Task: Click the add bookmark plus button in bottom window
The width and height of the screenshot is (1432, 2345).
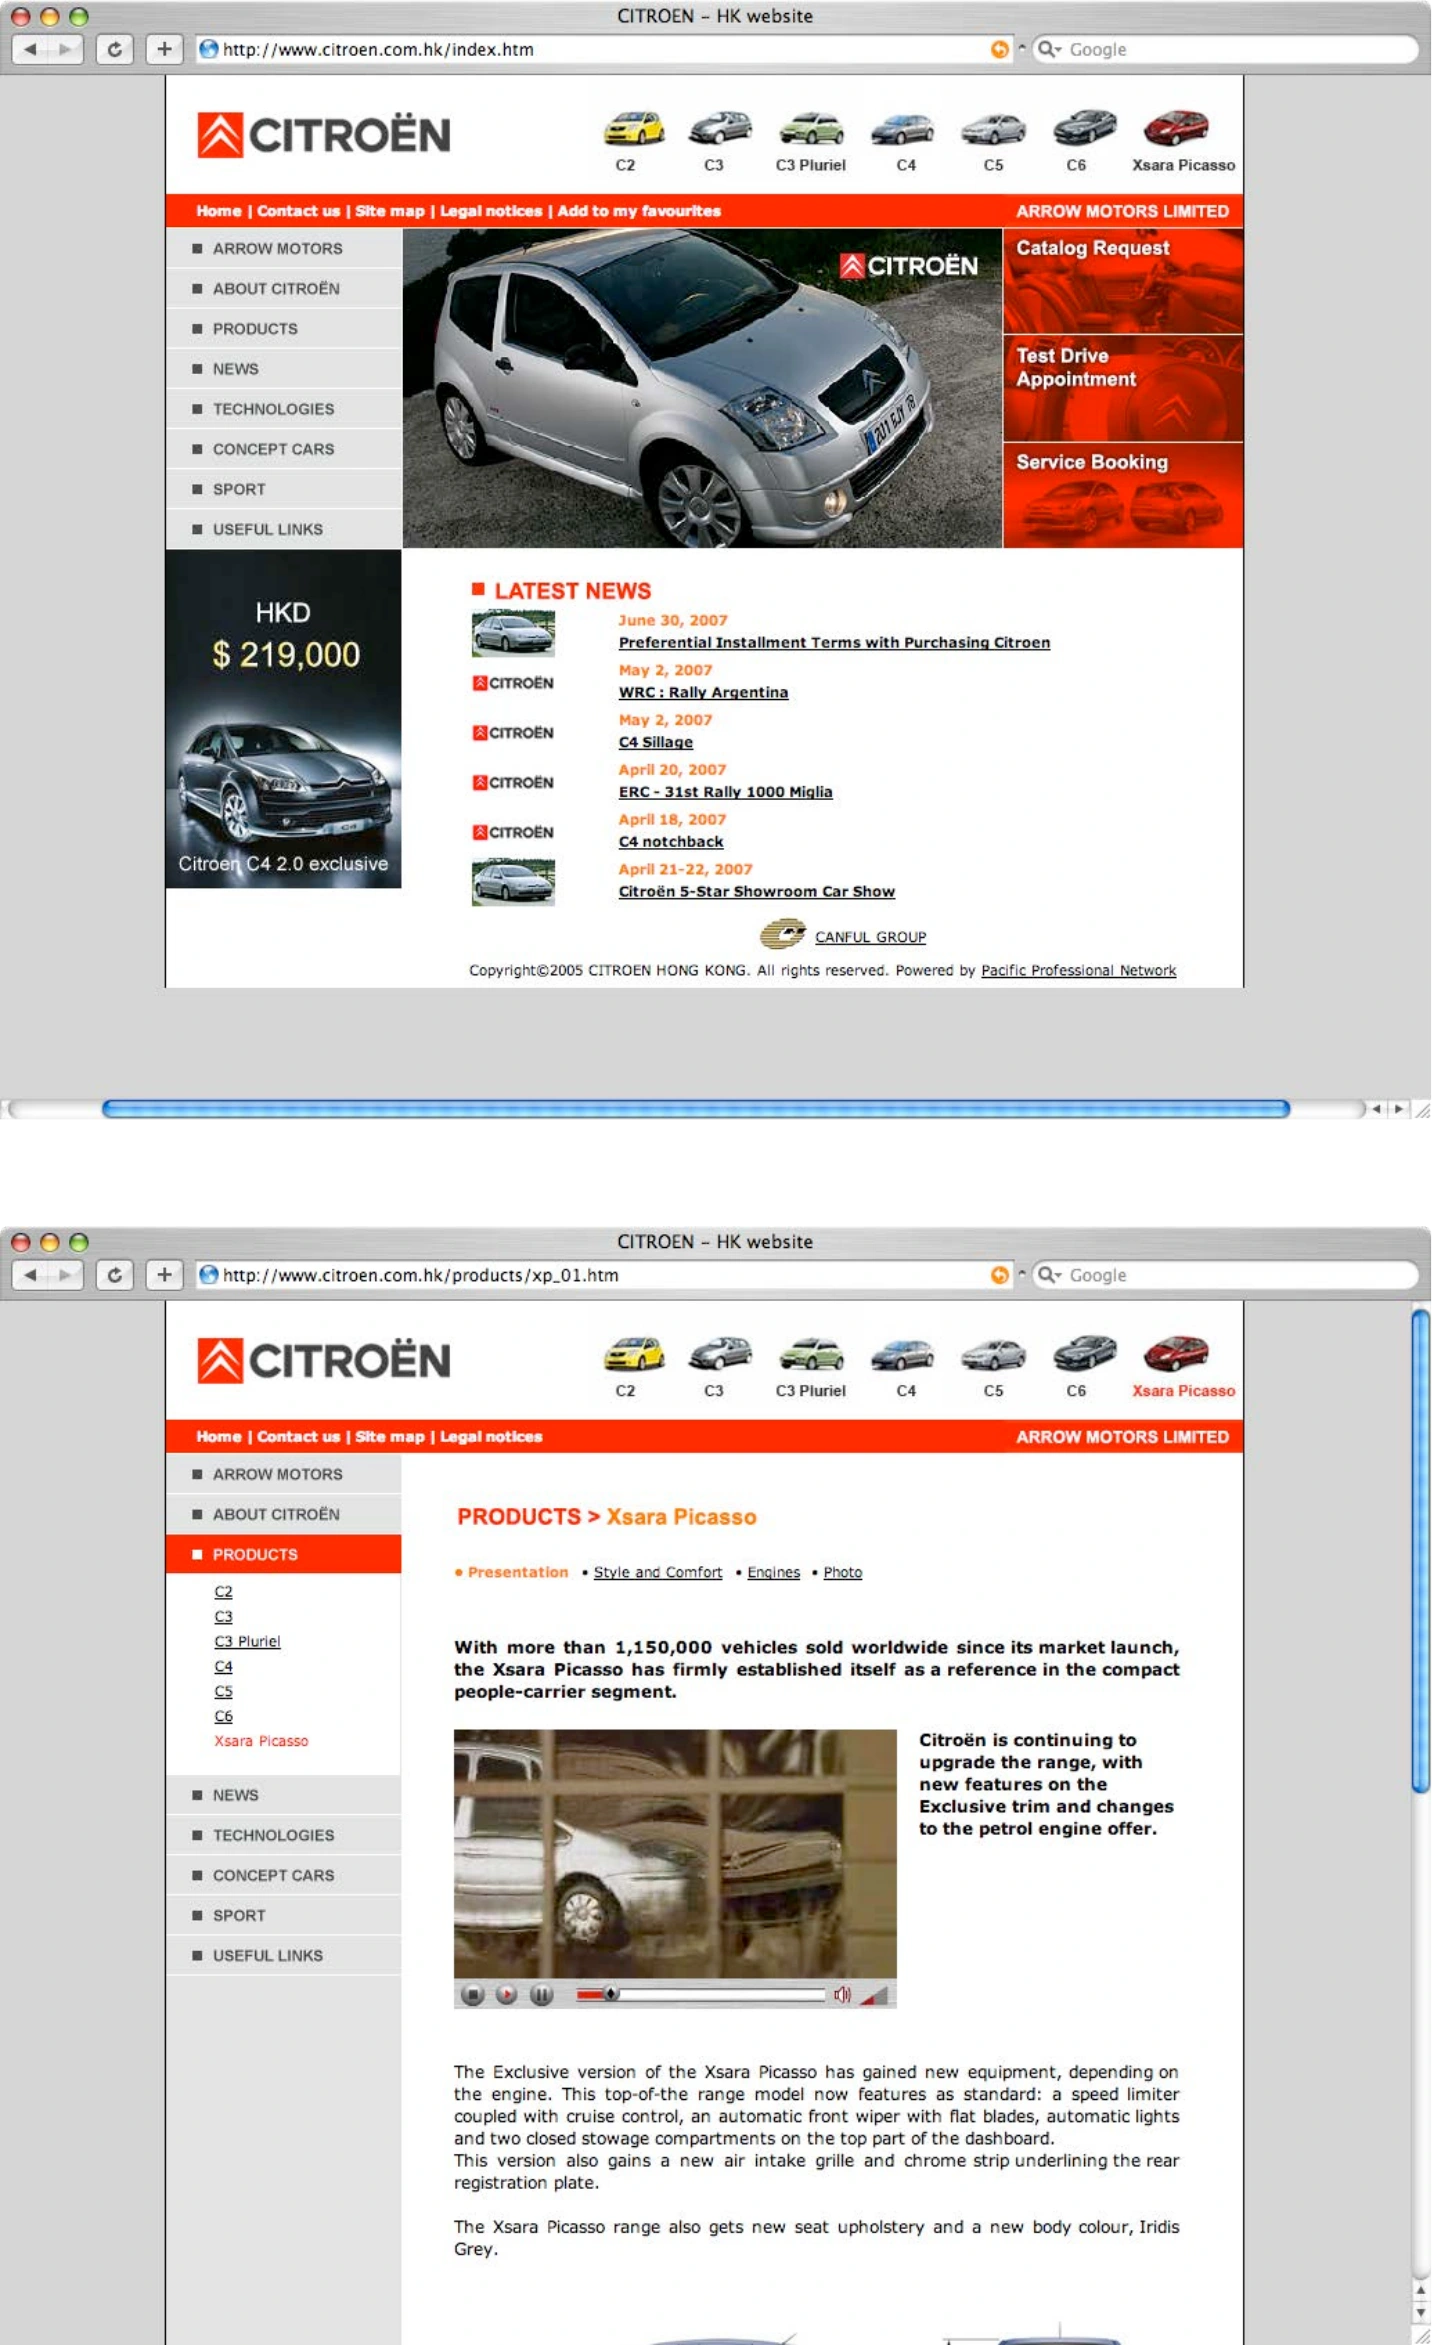Action: pos(164,1274)
